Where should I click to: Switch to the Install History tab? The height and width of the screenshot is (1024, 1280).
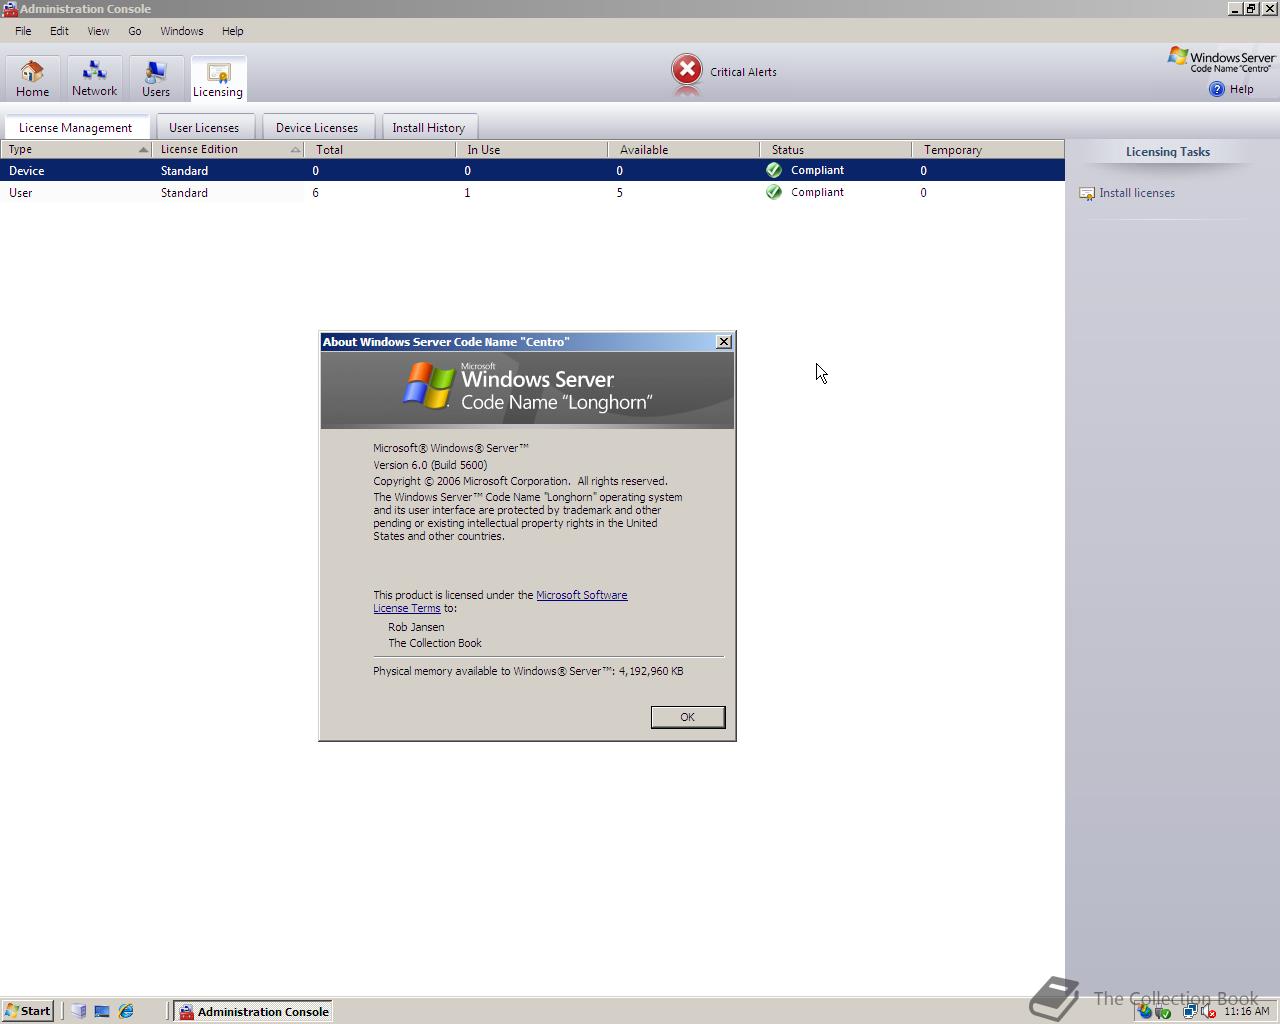pyautogui.click(x=429, y=127)
